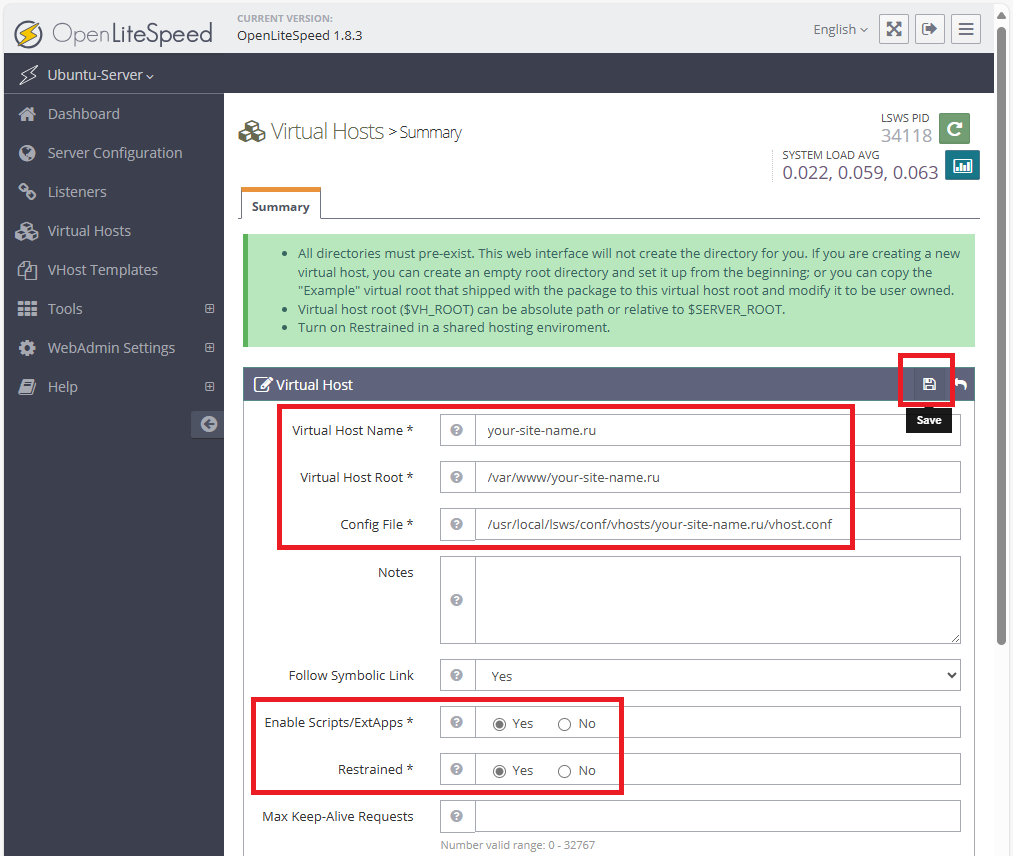Click into Virtual Host Name field
This screenshot has height=856, width=1013.
[x=718, y=430]
